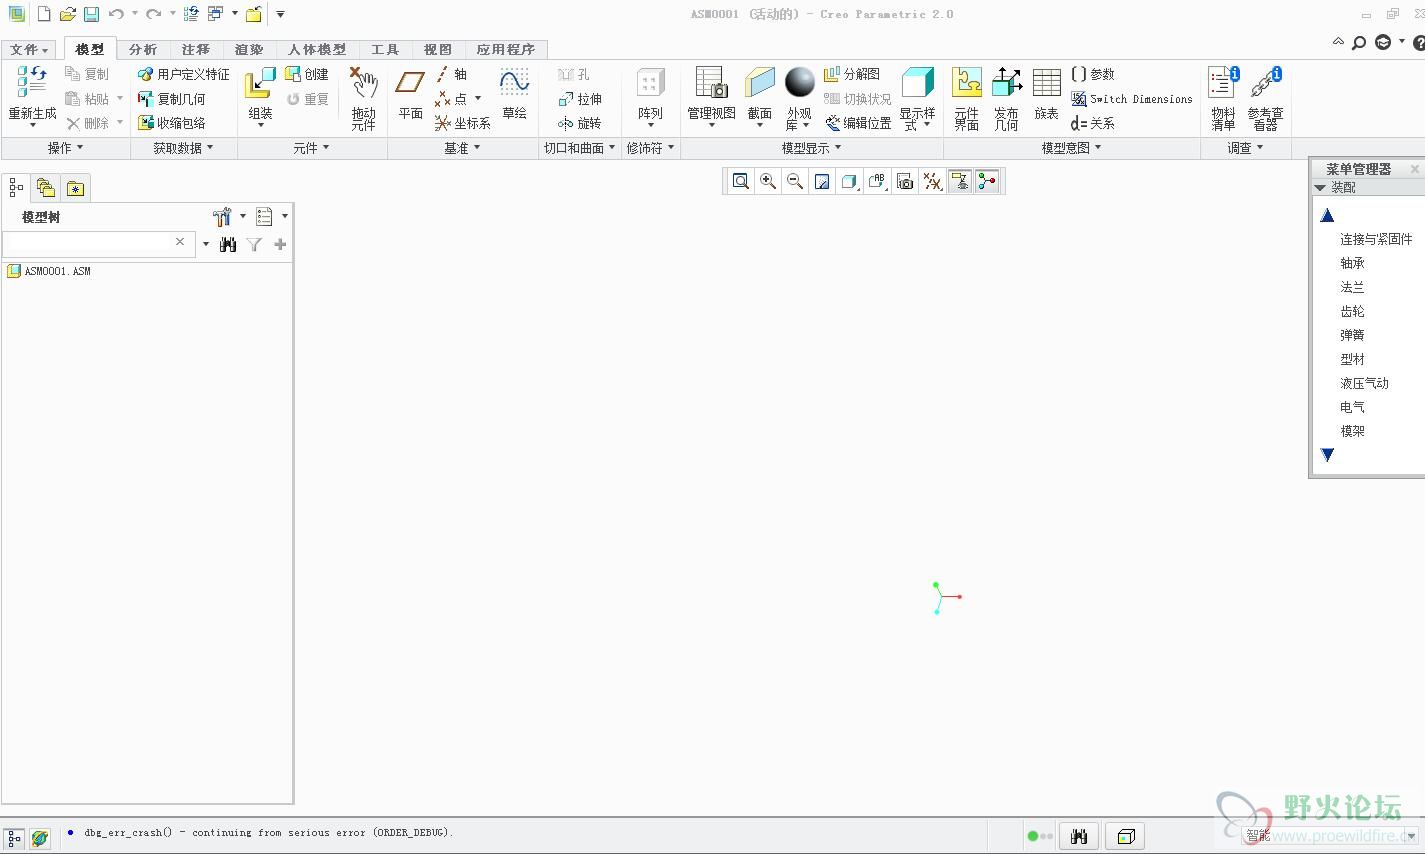Screen dimensions: 1425x854
Task: Click 收缩包络 shrinkwrap
Action: pyautogui.click(x=172, y=123)
